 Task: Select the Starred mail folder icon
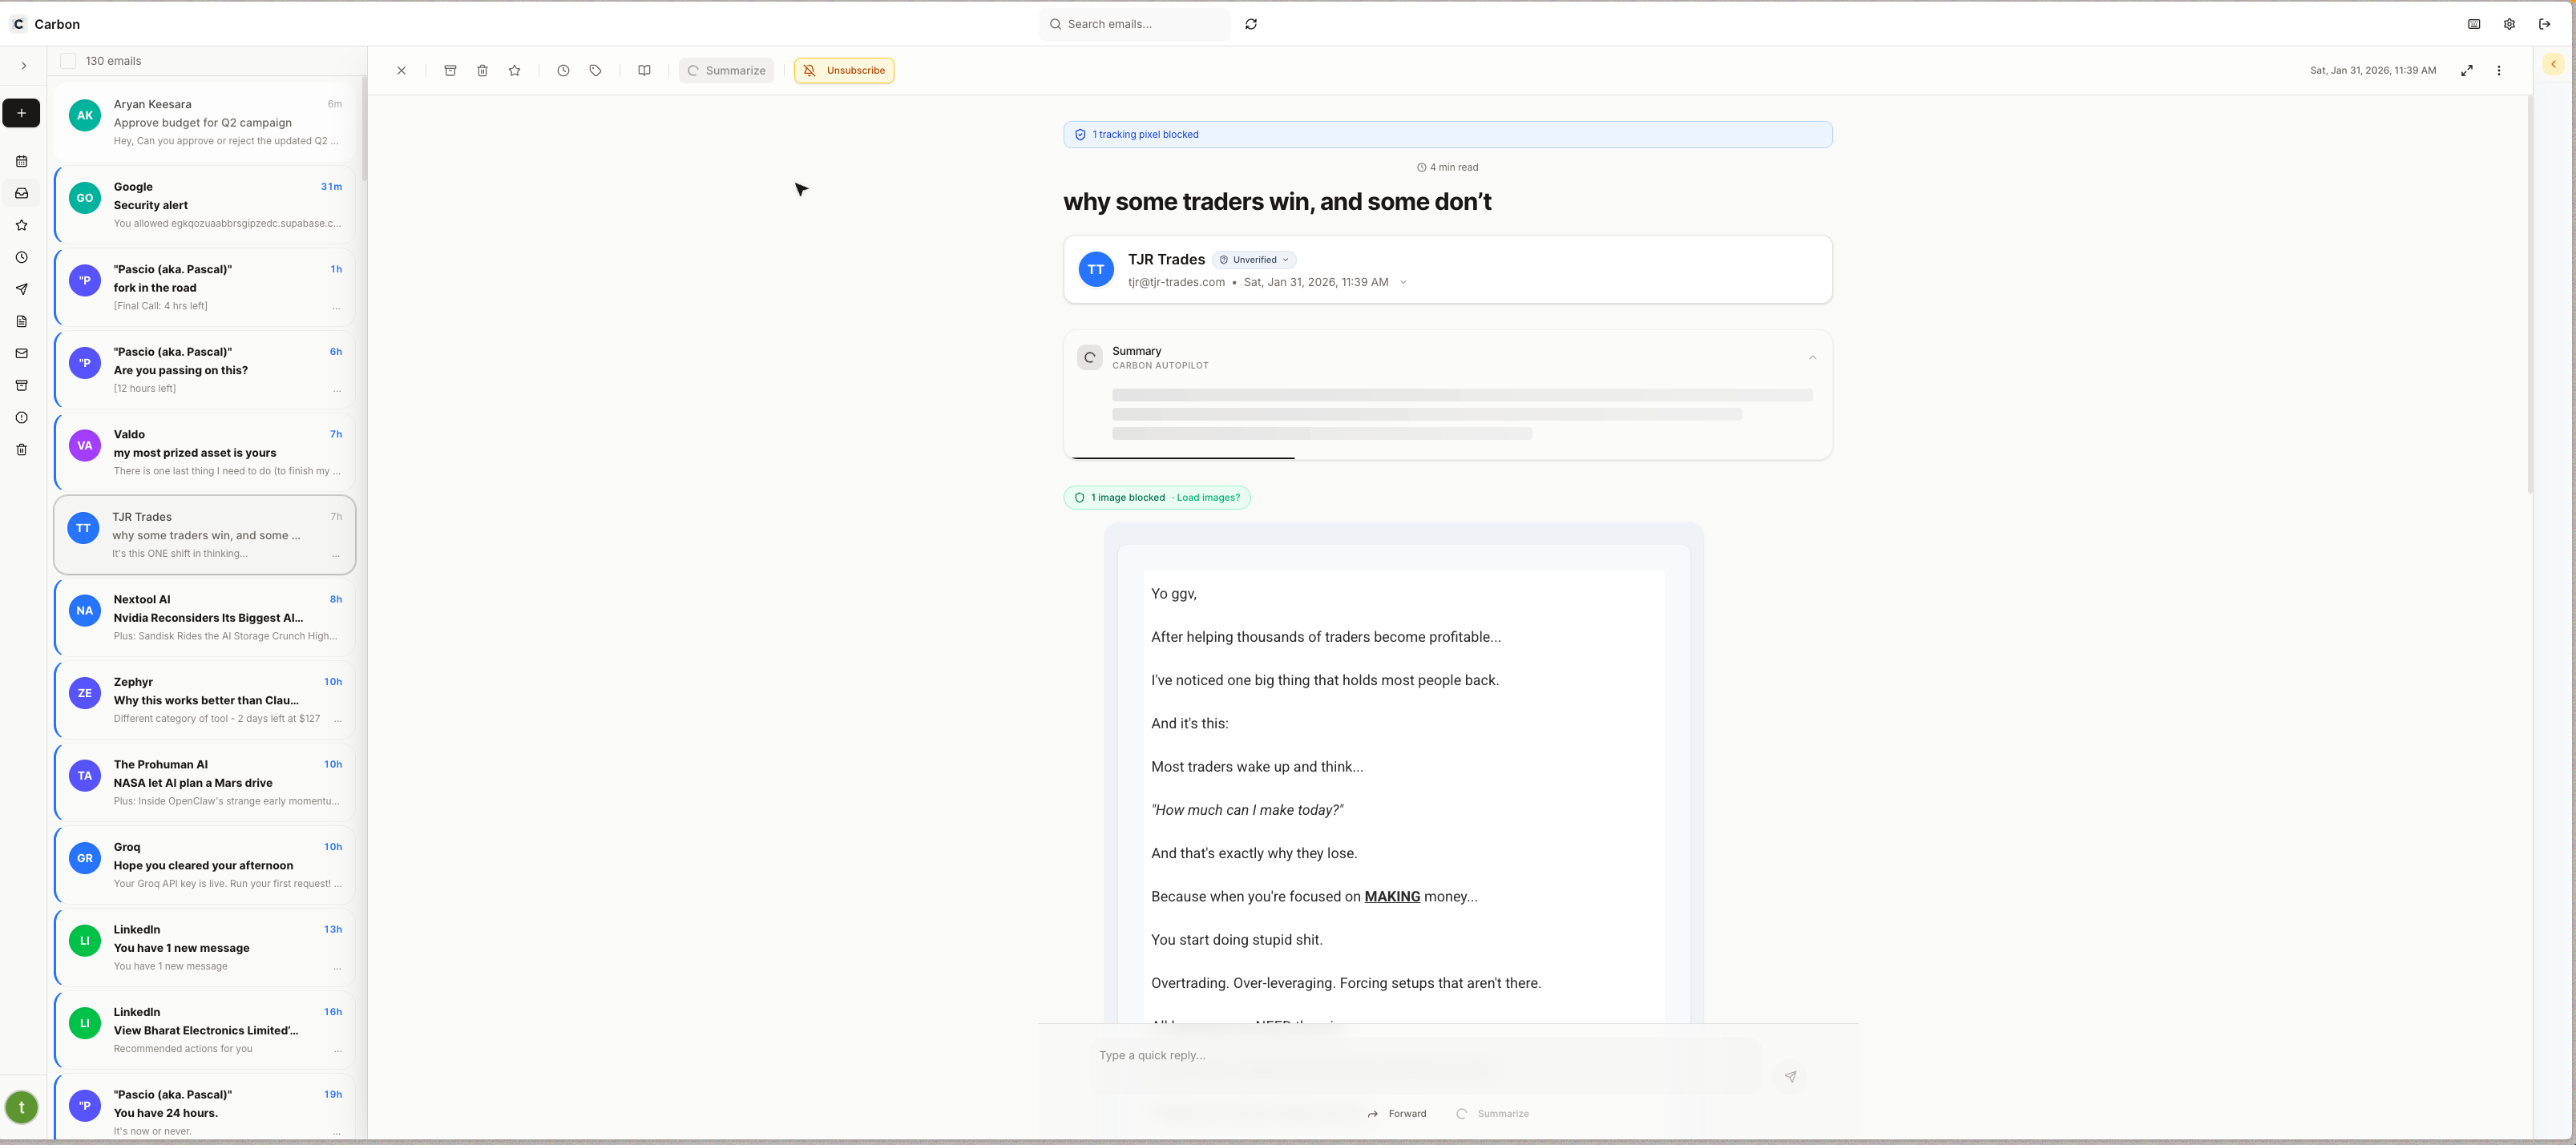coord(21,225)
